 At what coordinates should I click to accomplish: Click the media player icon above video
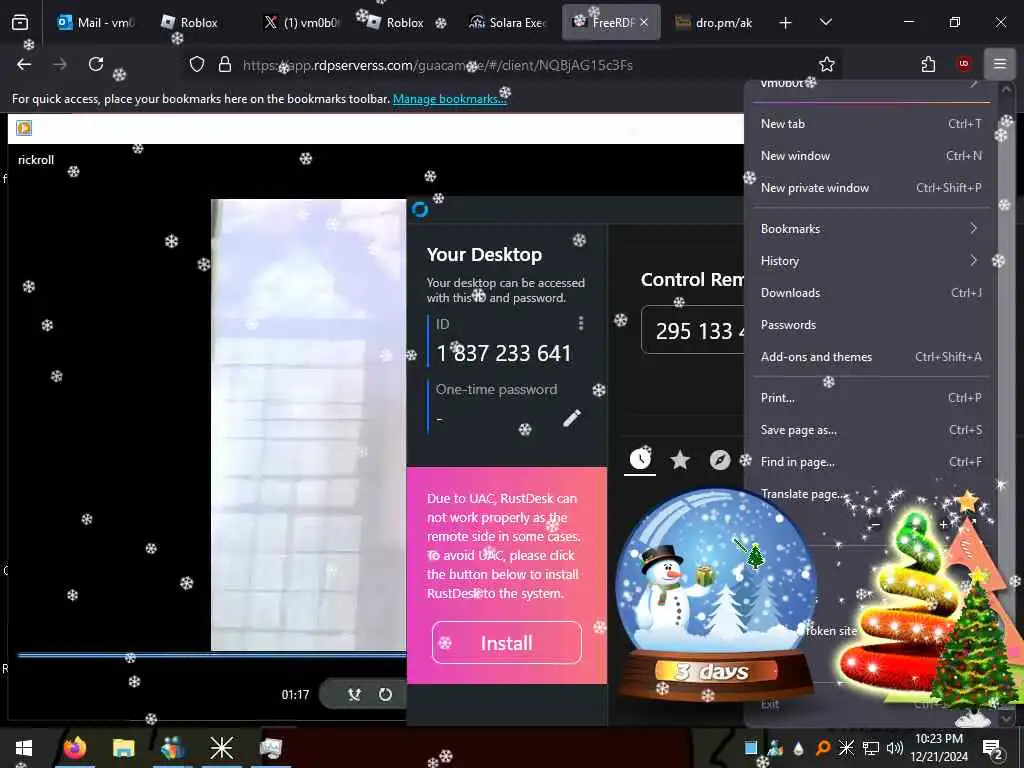tap(24, 127)
